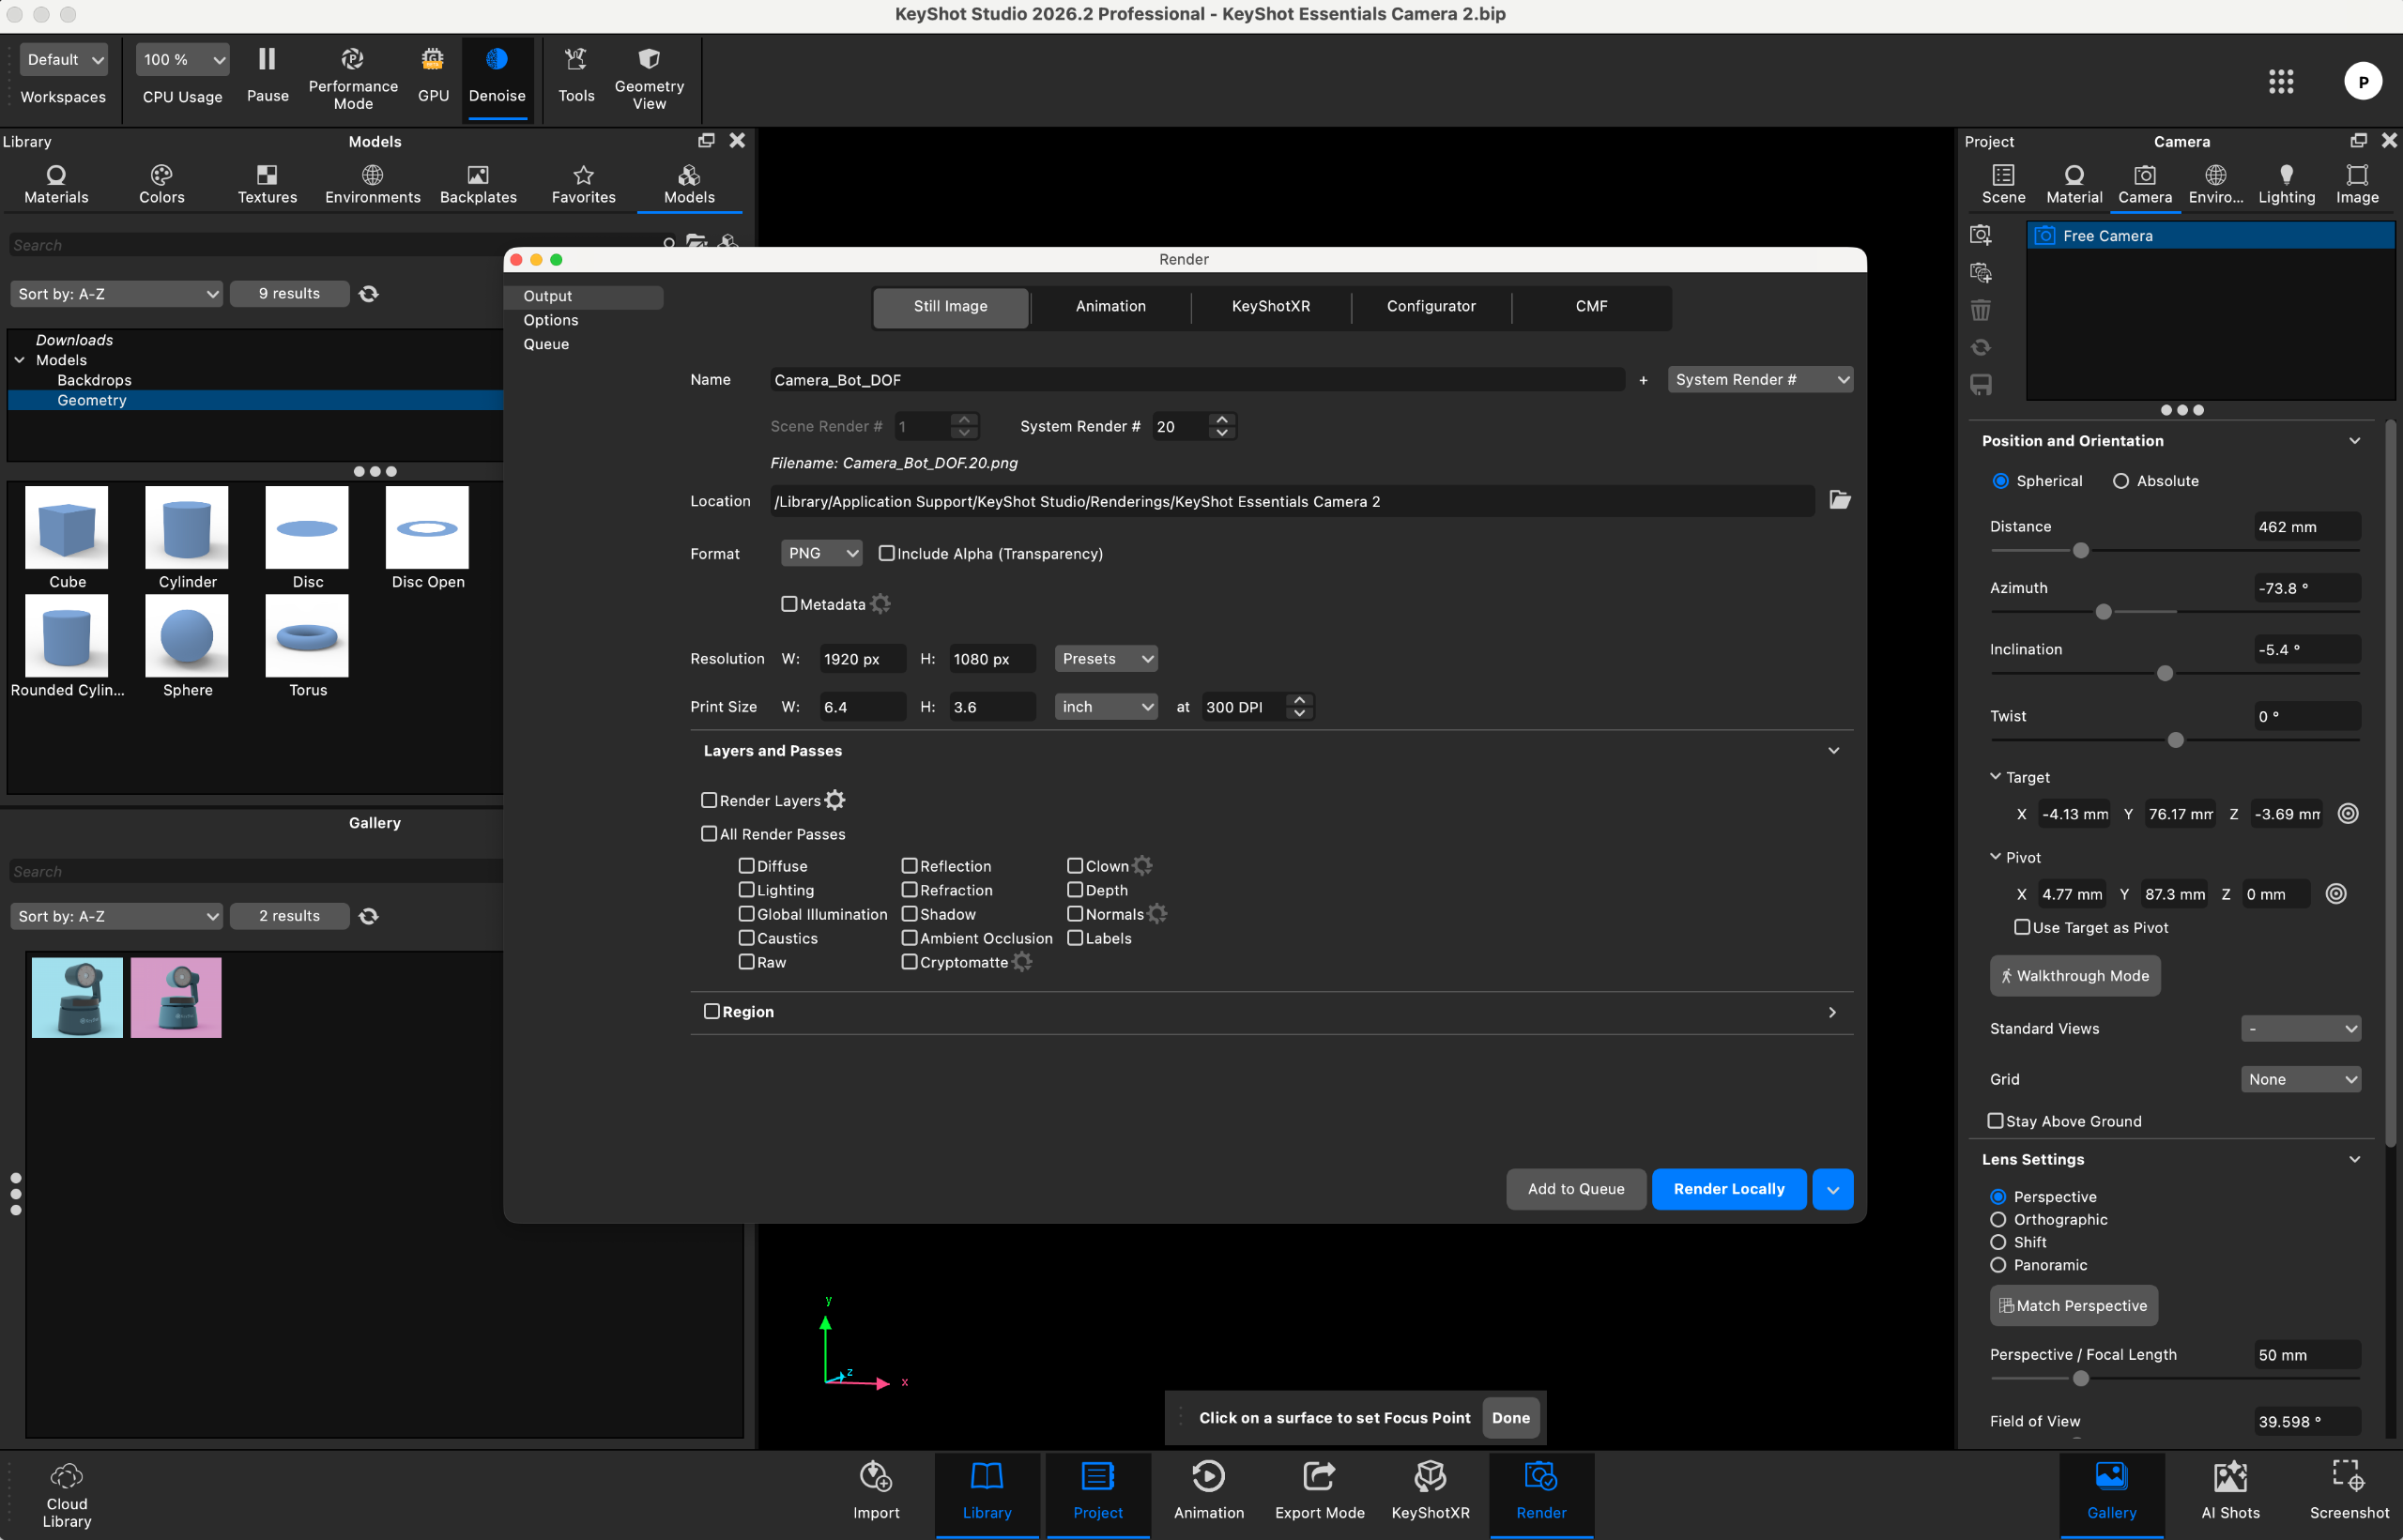Viewport: 2403px width, 1540px height.
Task: Toggle GPU mode icon
Action: coord(433,76)
